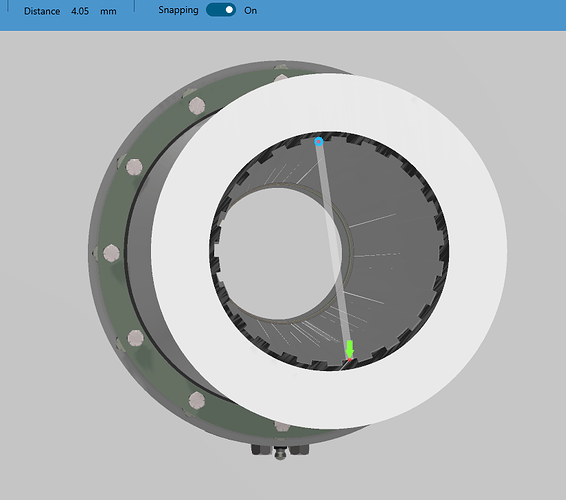
Task: Pick the lower-left bolt head near ring edge
Action: (x=196, y=400)
